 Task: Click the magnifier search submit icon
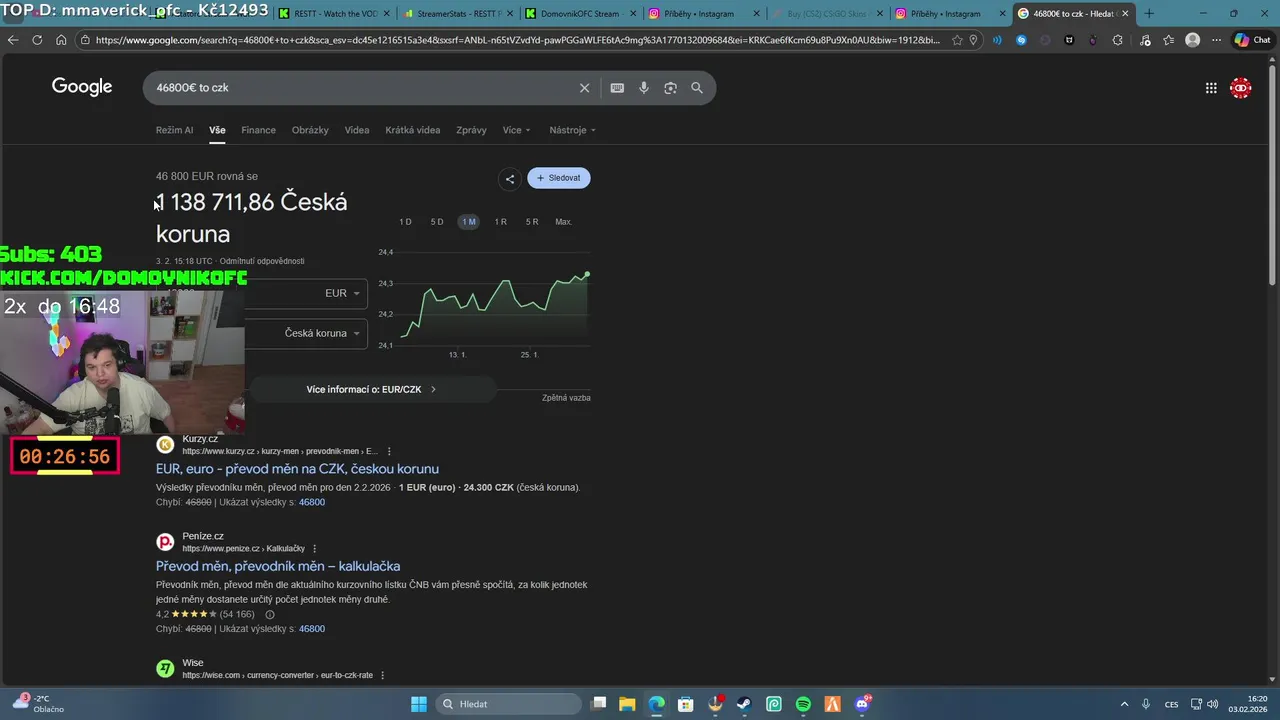coord(697,88)
